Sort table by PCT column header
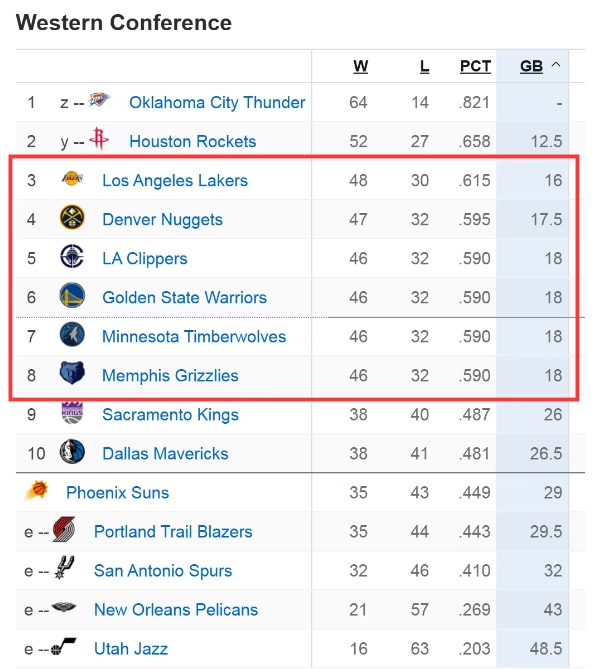601x669 pixels. pyautogui.click(x=475, y=66)
